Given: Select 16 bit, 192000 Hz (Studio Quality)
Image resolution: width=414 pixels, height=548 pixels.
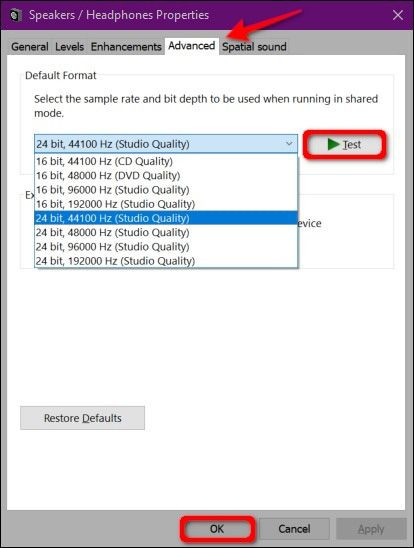Looking at the screenshot, I should (x=166, y=204).
